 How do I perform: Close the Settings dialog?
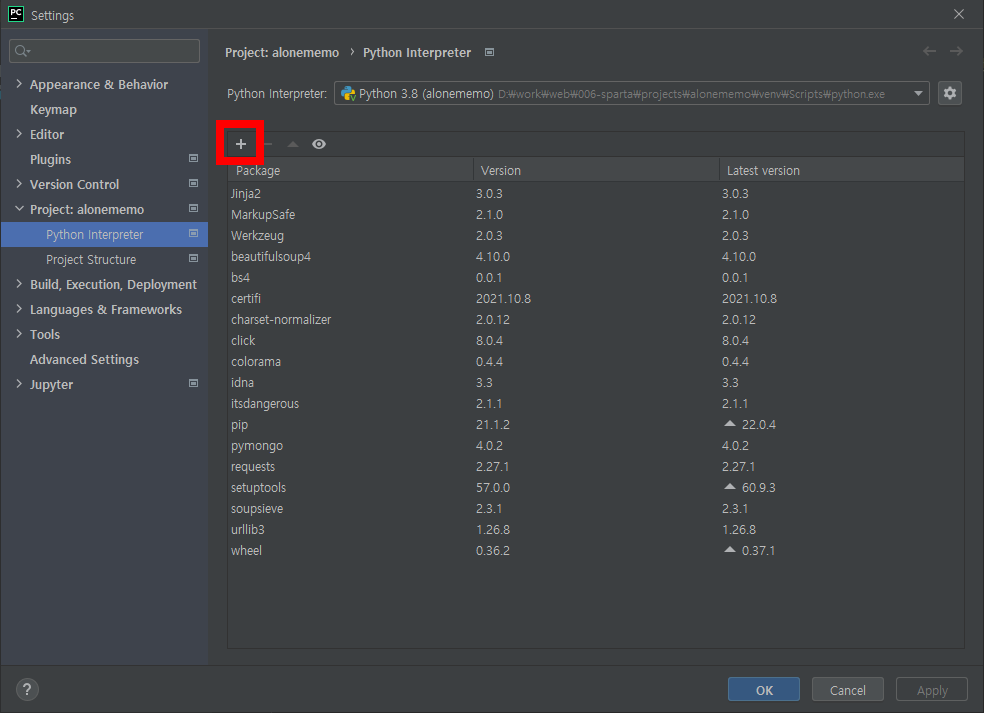[959, 14]
